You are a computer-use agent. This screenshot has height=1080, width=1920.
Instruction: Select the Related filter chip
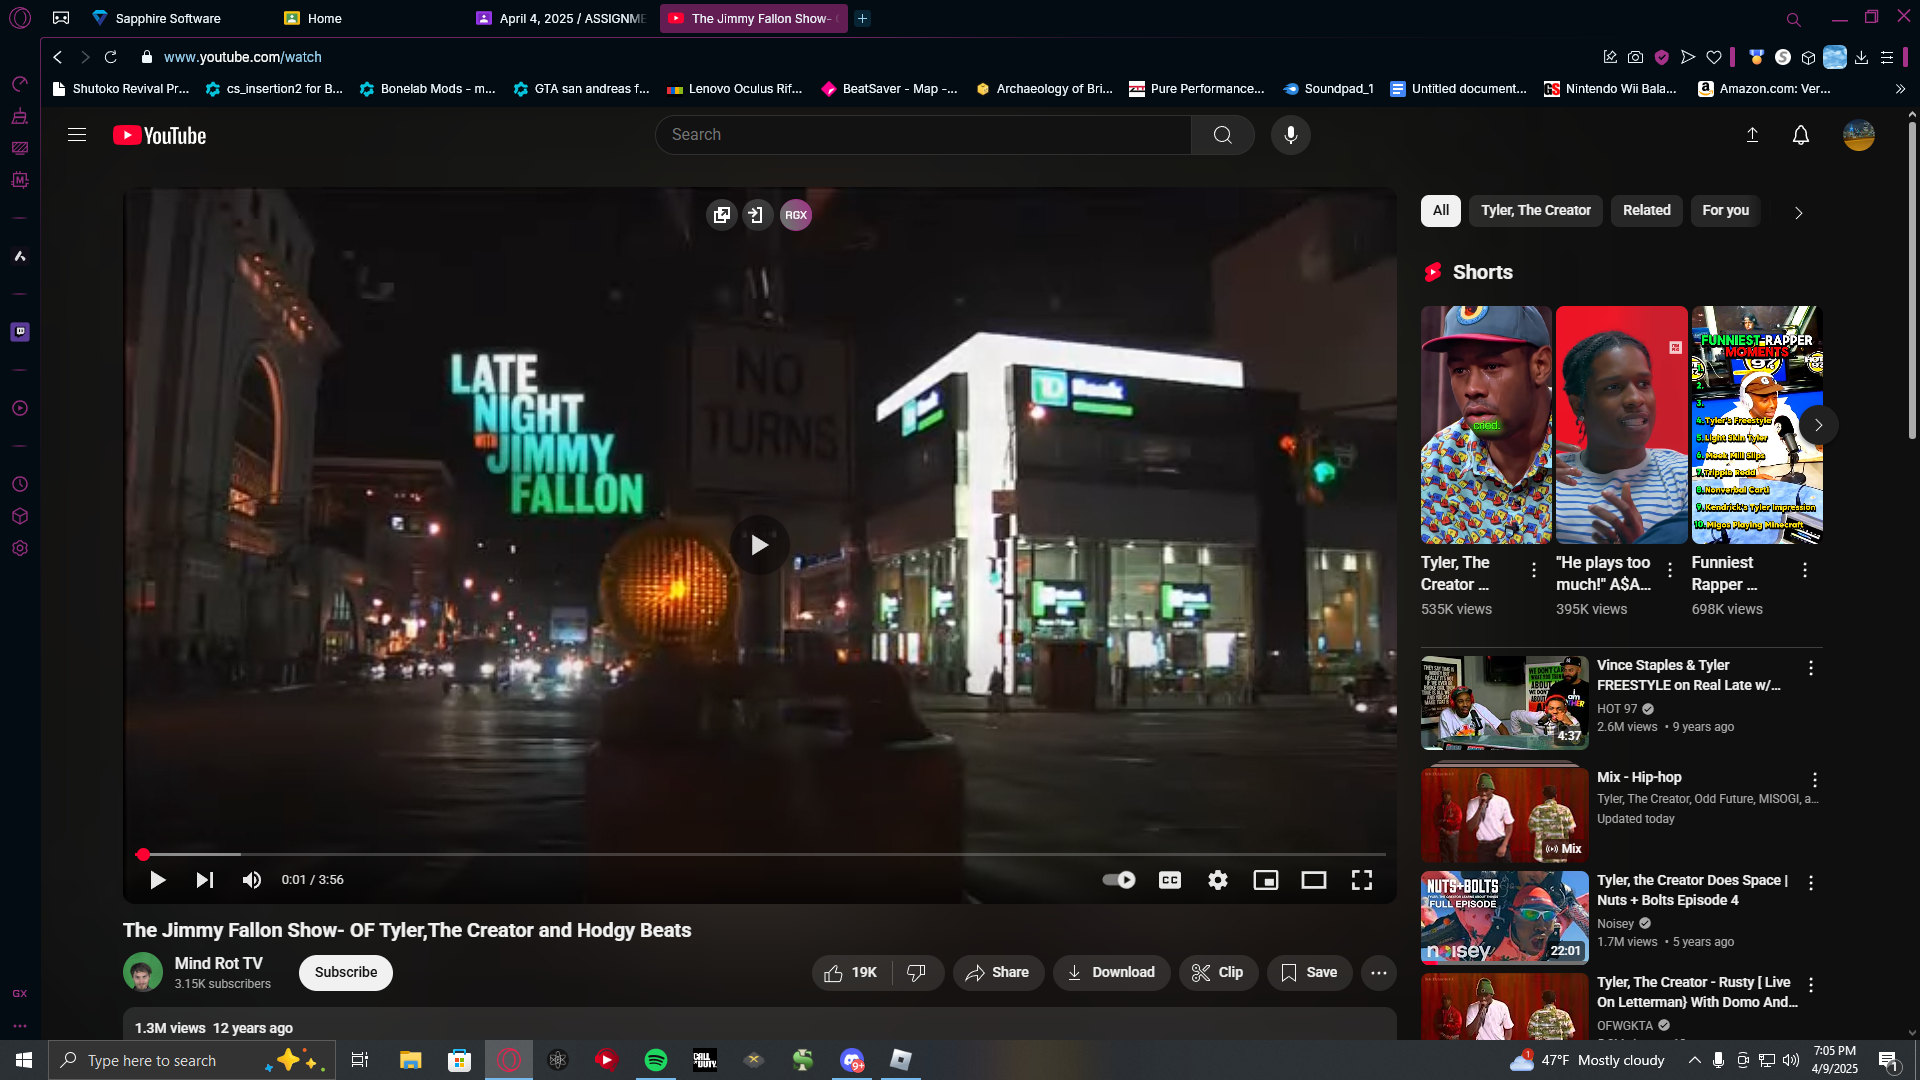coord(1646,211)
